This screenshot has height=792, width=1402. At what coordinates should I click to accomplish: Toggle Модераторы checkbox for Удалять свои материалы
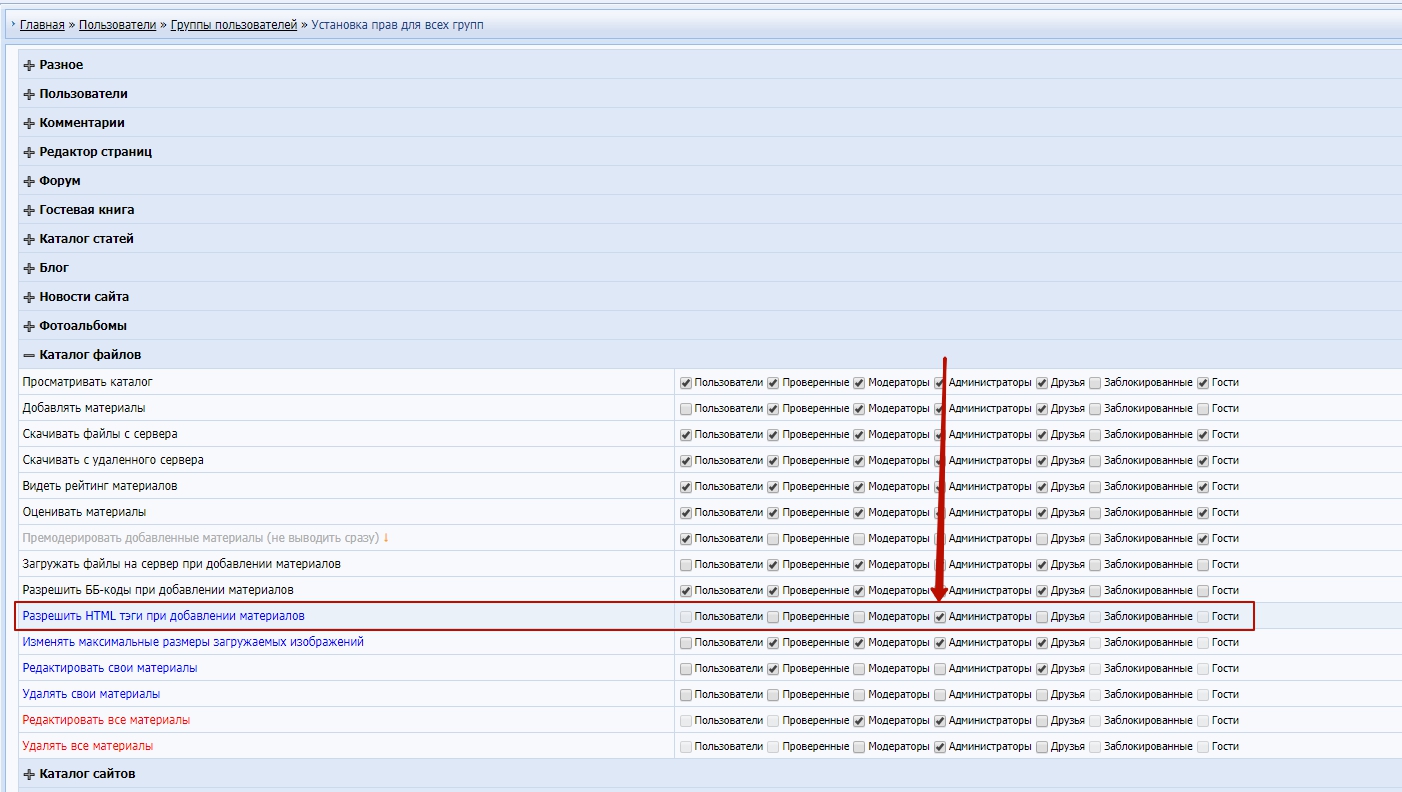point(859,695)
